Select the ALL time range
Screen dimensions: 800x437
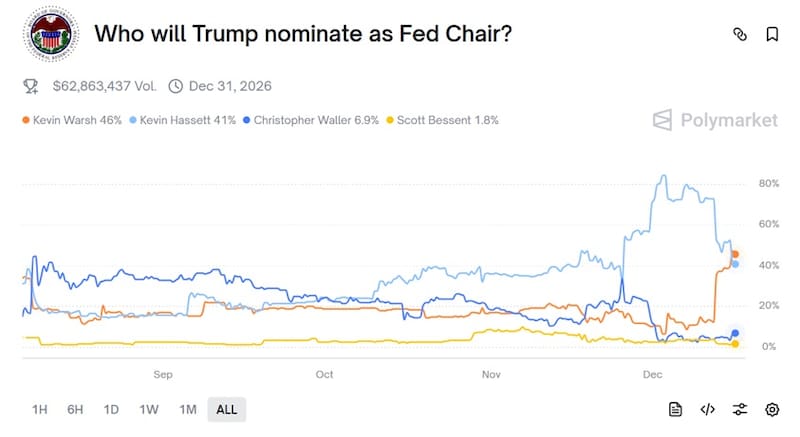click(x=227, y=409)
